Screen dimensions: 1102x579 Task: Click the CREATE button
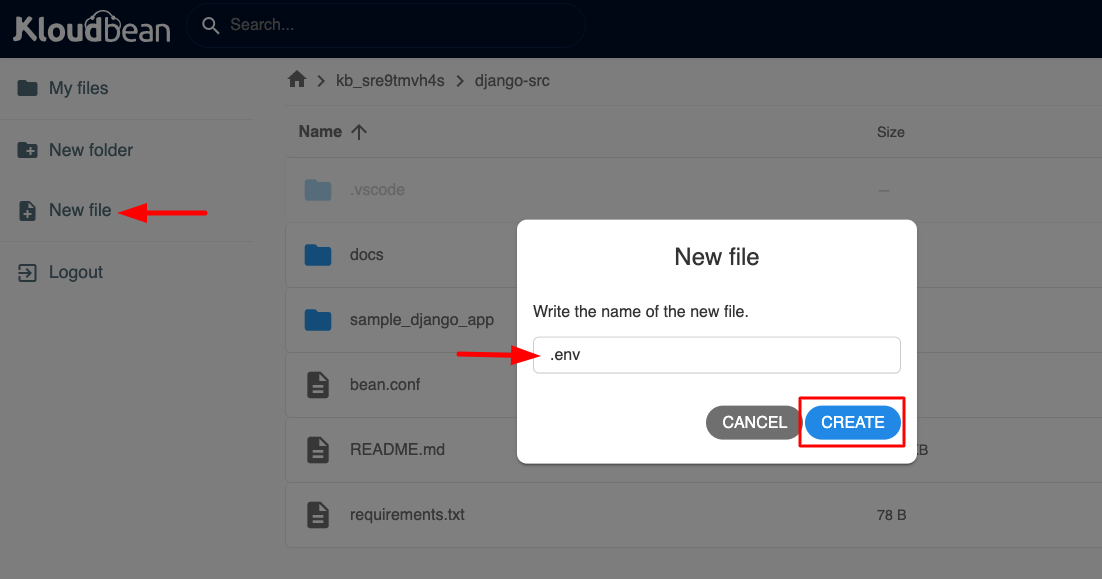point(852,422)
